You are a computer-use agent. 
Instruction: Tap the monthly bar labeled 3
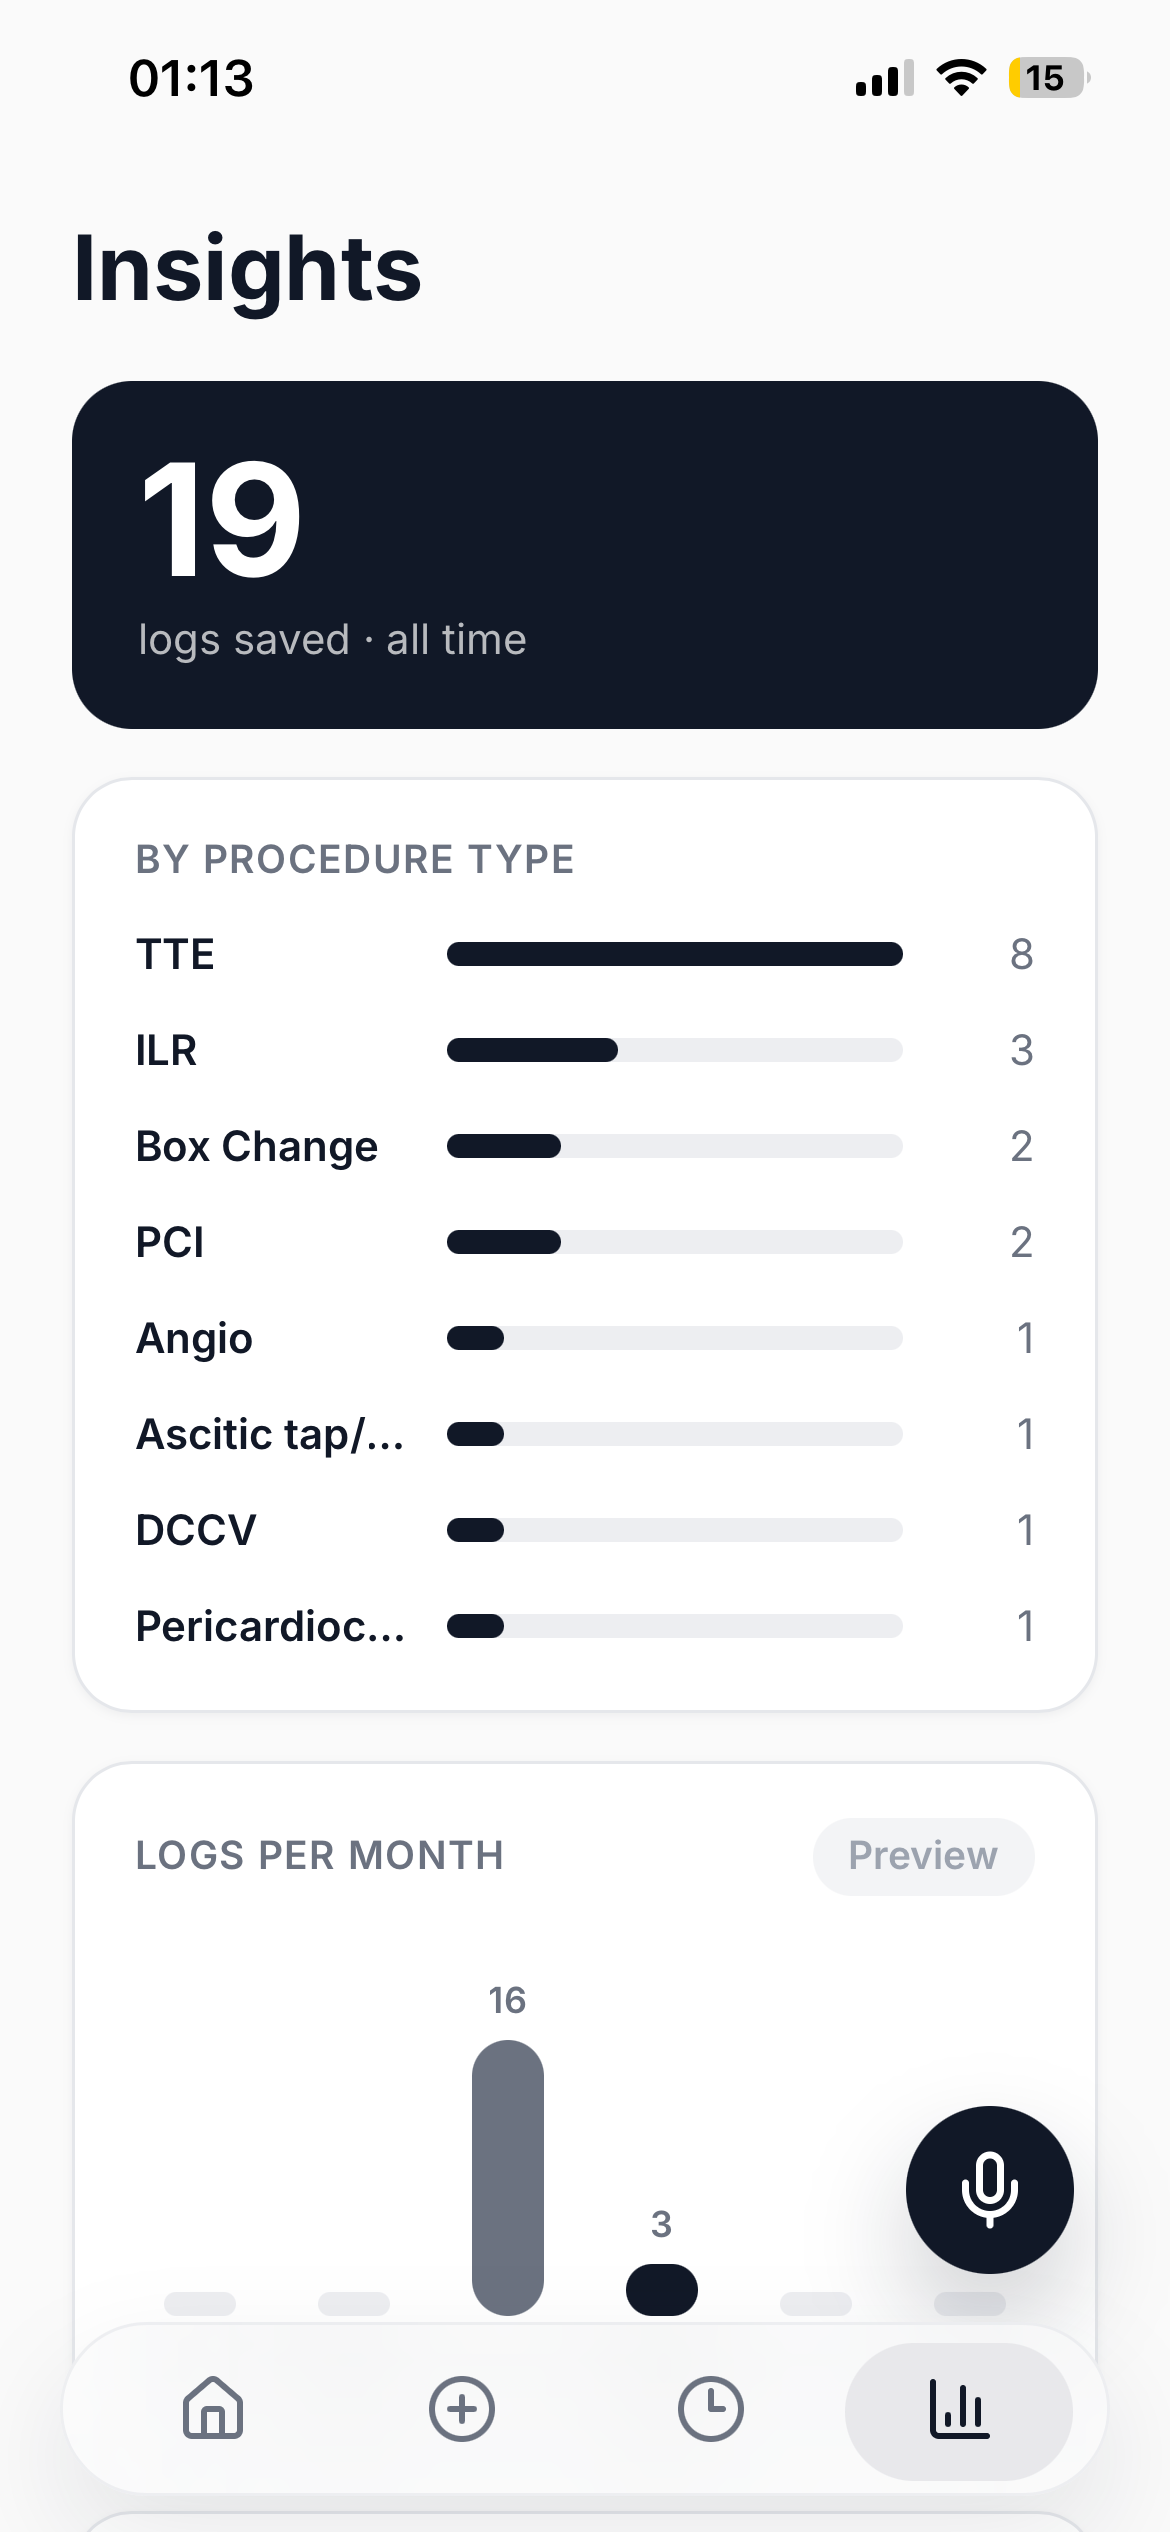662,2289
